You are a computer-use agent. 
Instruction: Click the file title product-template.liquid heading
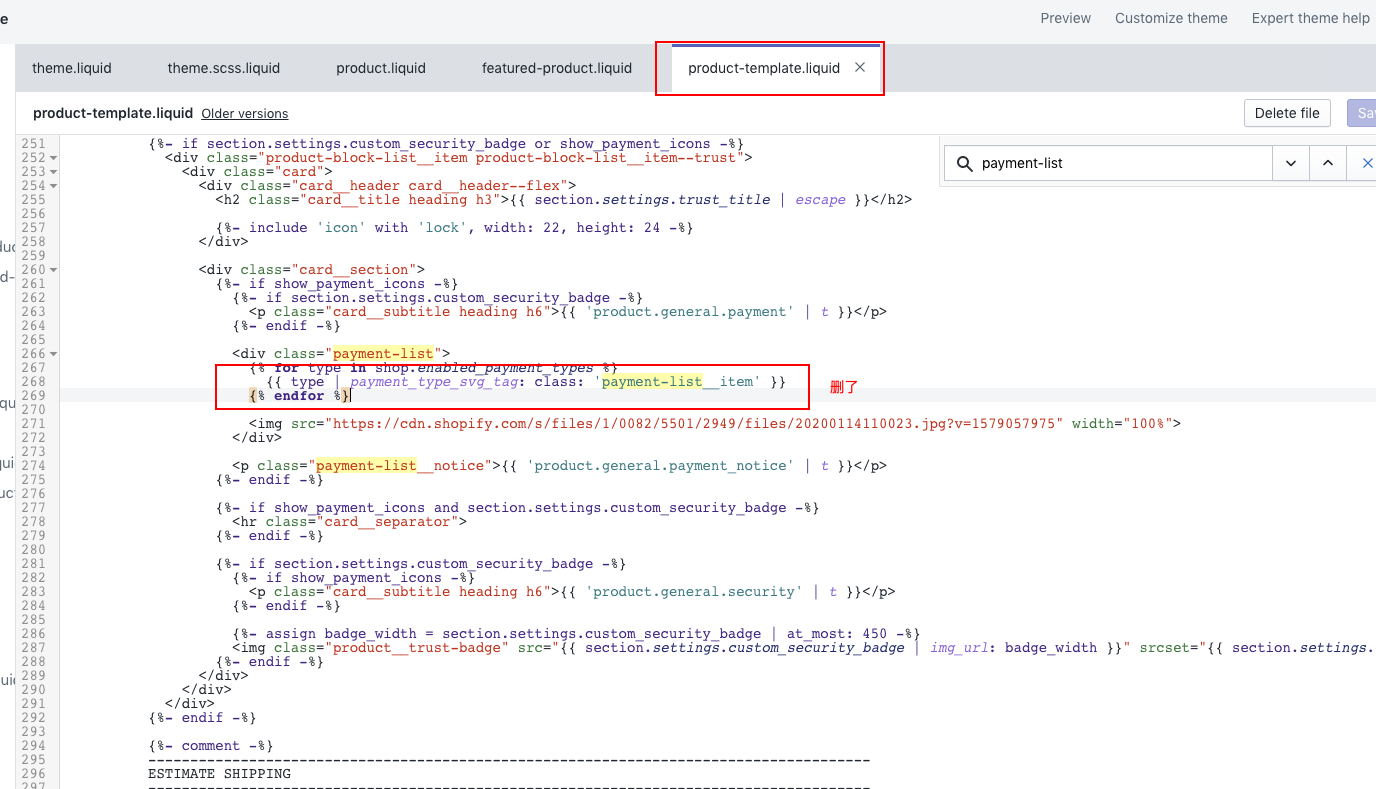point(113,113)
